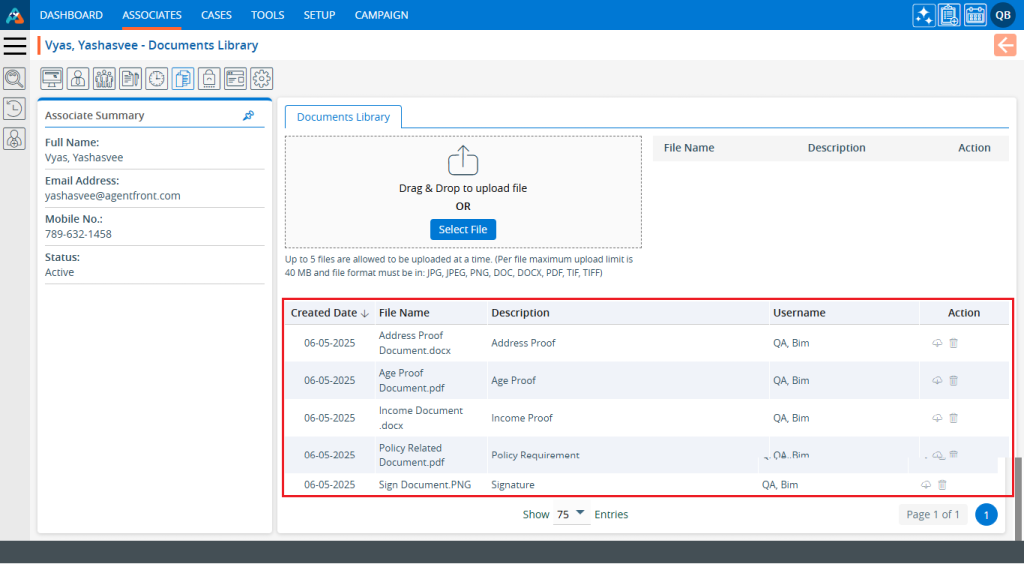Pin the Associate Summary panel
The width and height of the screenshot is (1024, 564).
(x=248, y=116)
